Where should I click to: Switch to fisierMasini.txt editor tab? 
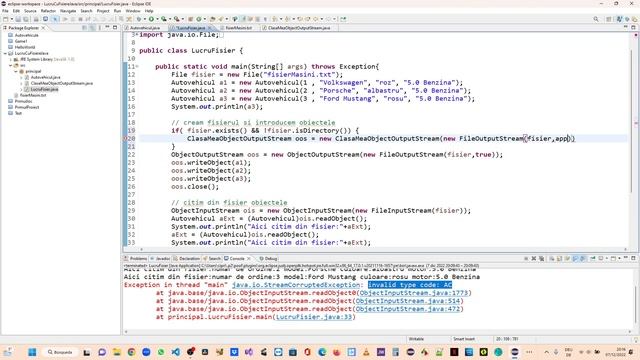coord(238,28)
